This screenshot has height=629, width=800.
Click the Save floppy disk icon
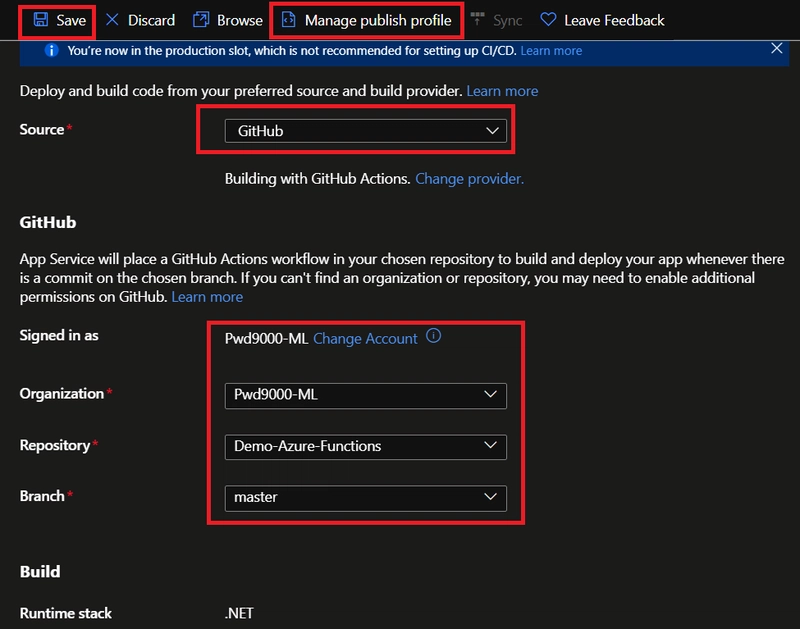pyautogui.click(x=41, y=20)
